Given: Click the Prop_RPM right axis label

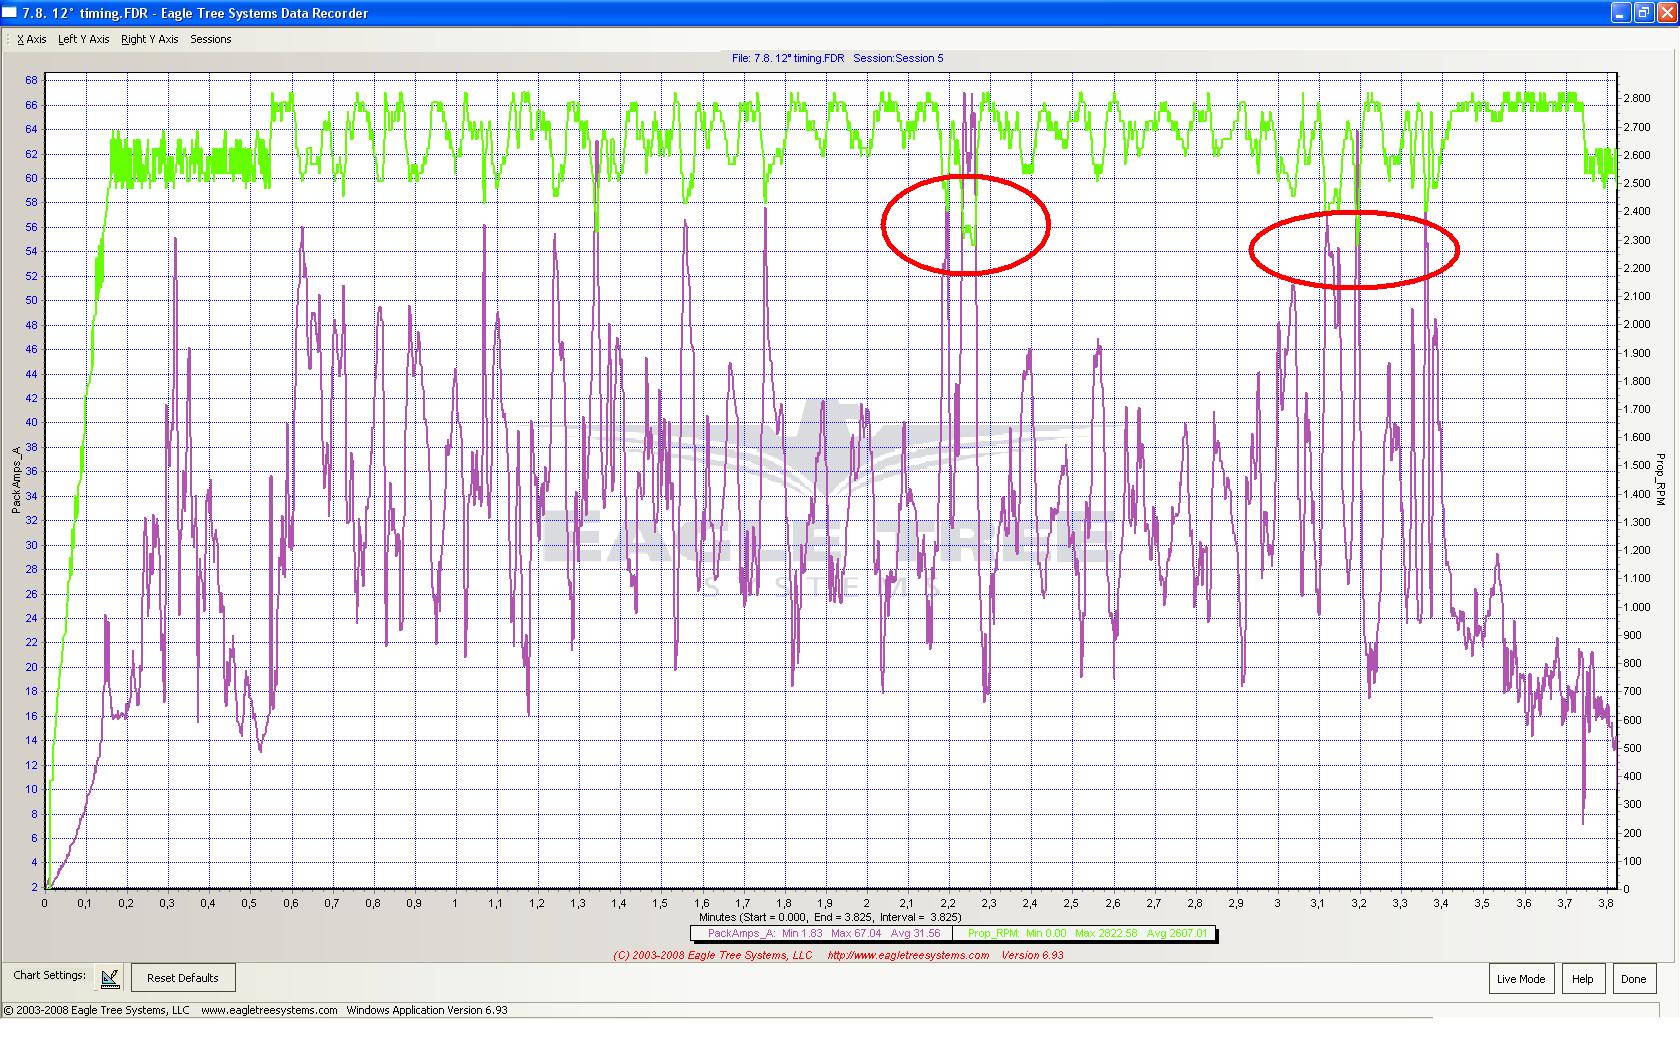Looking at the screenshot, I should [x=1661, y=480].
